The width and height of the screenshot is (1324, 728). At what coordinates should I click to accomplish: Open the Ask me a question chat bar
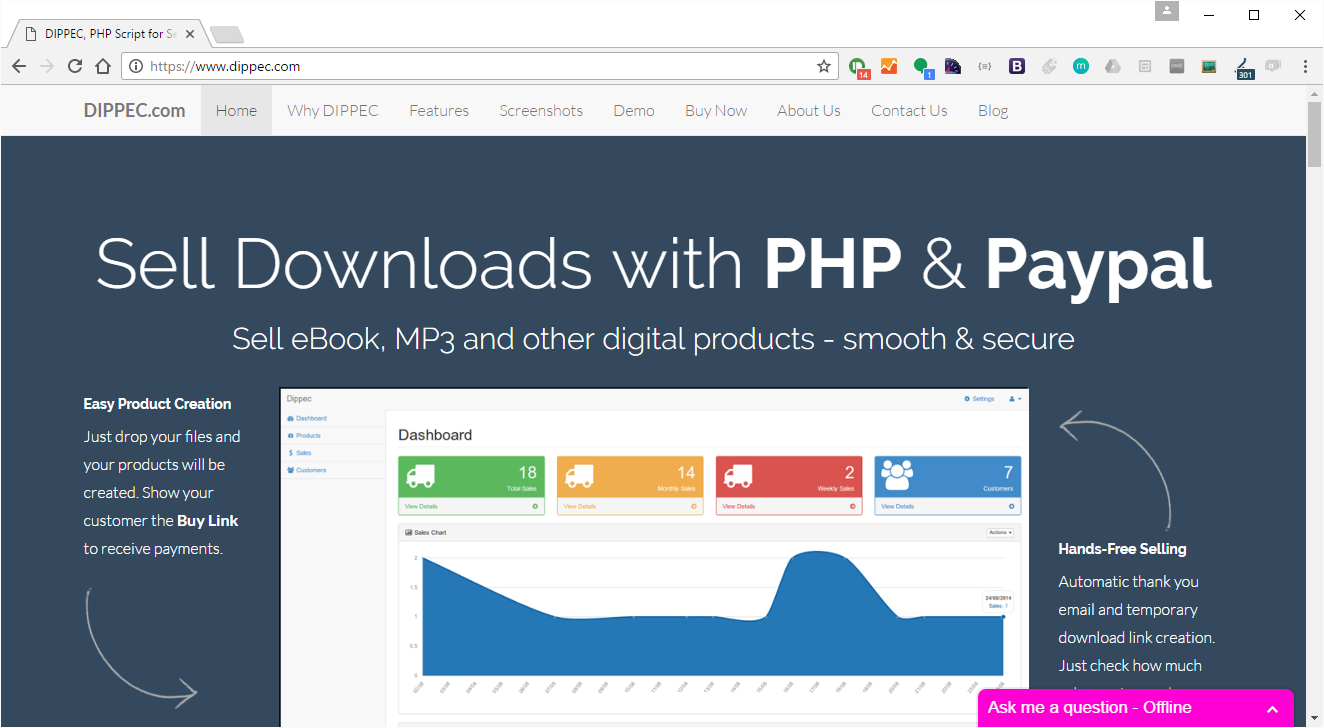1135,708
